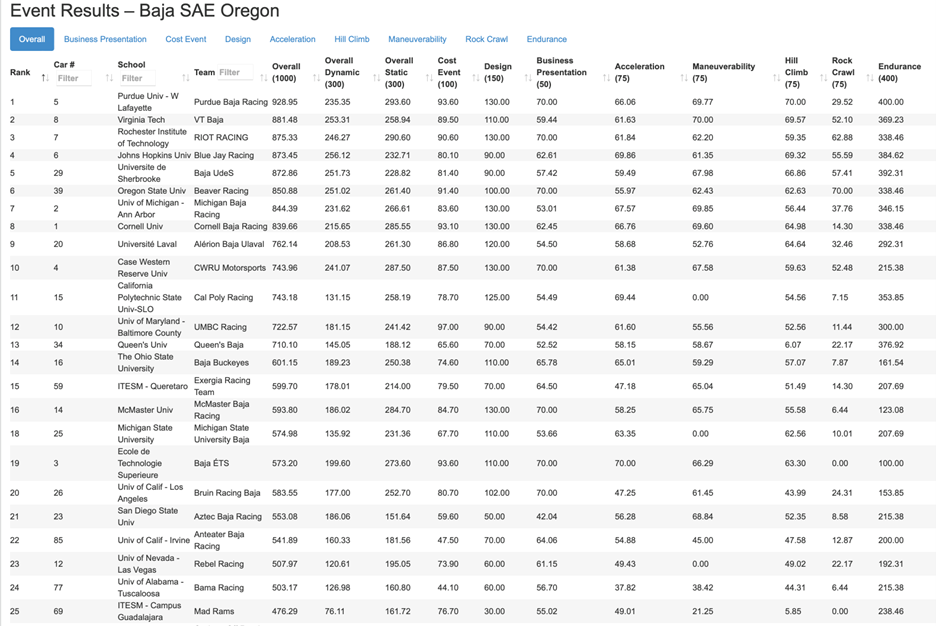Select the Univ of Calif - Irvine cell

[153, 540]
